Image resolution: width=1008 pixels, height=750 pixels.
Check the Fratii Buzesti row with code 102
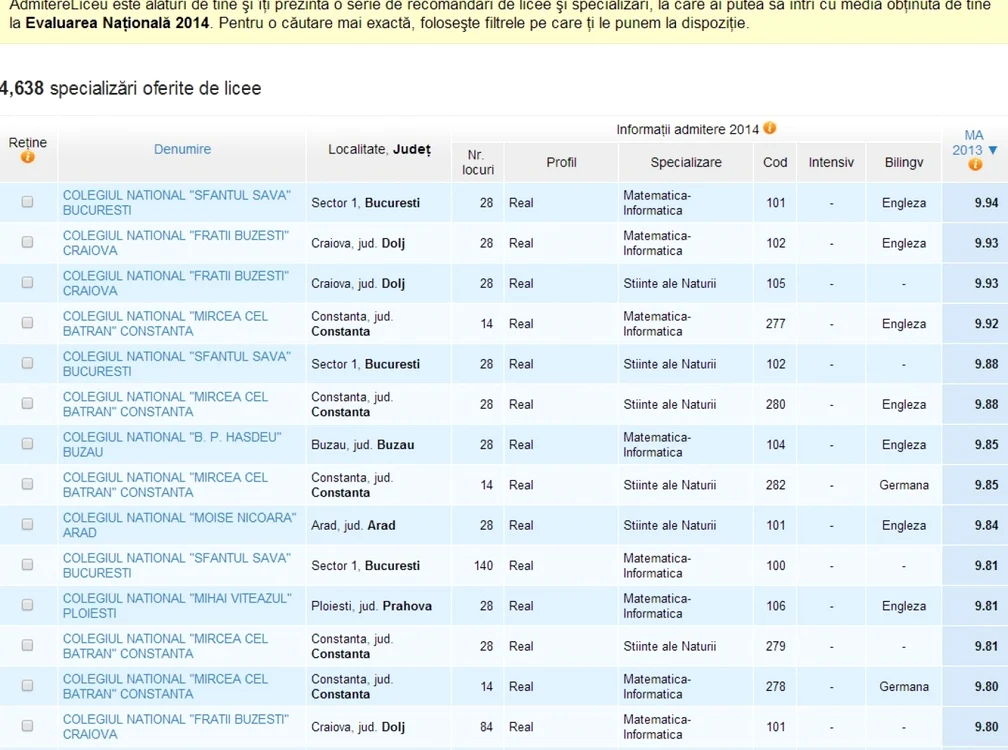coord(27,242)
